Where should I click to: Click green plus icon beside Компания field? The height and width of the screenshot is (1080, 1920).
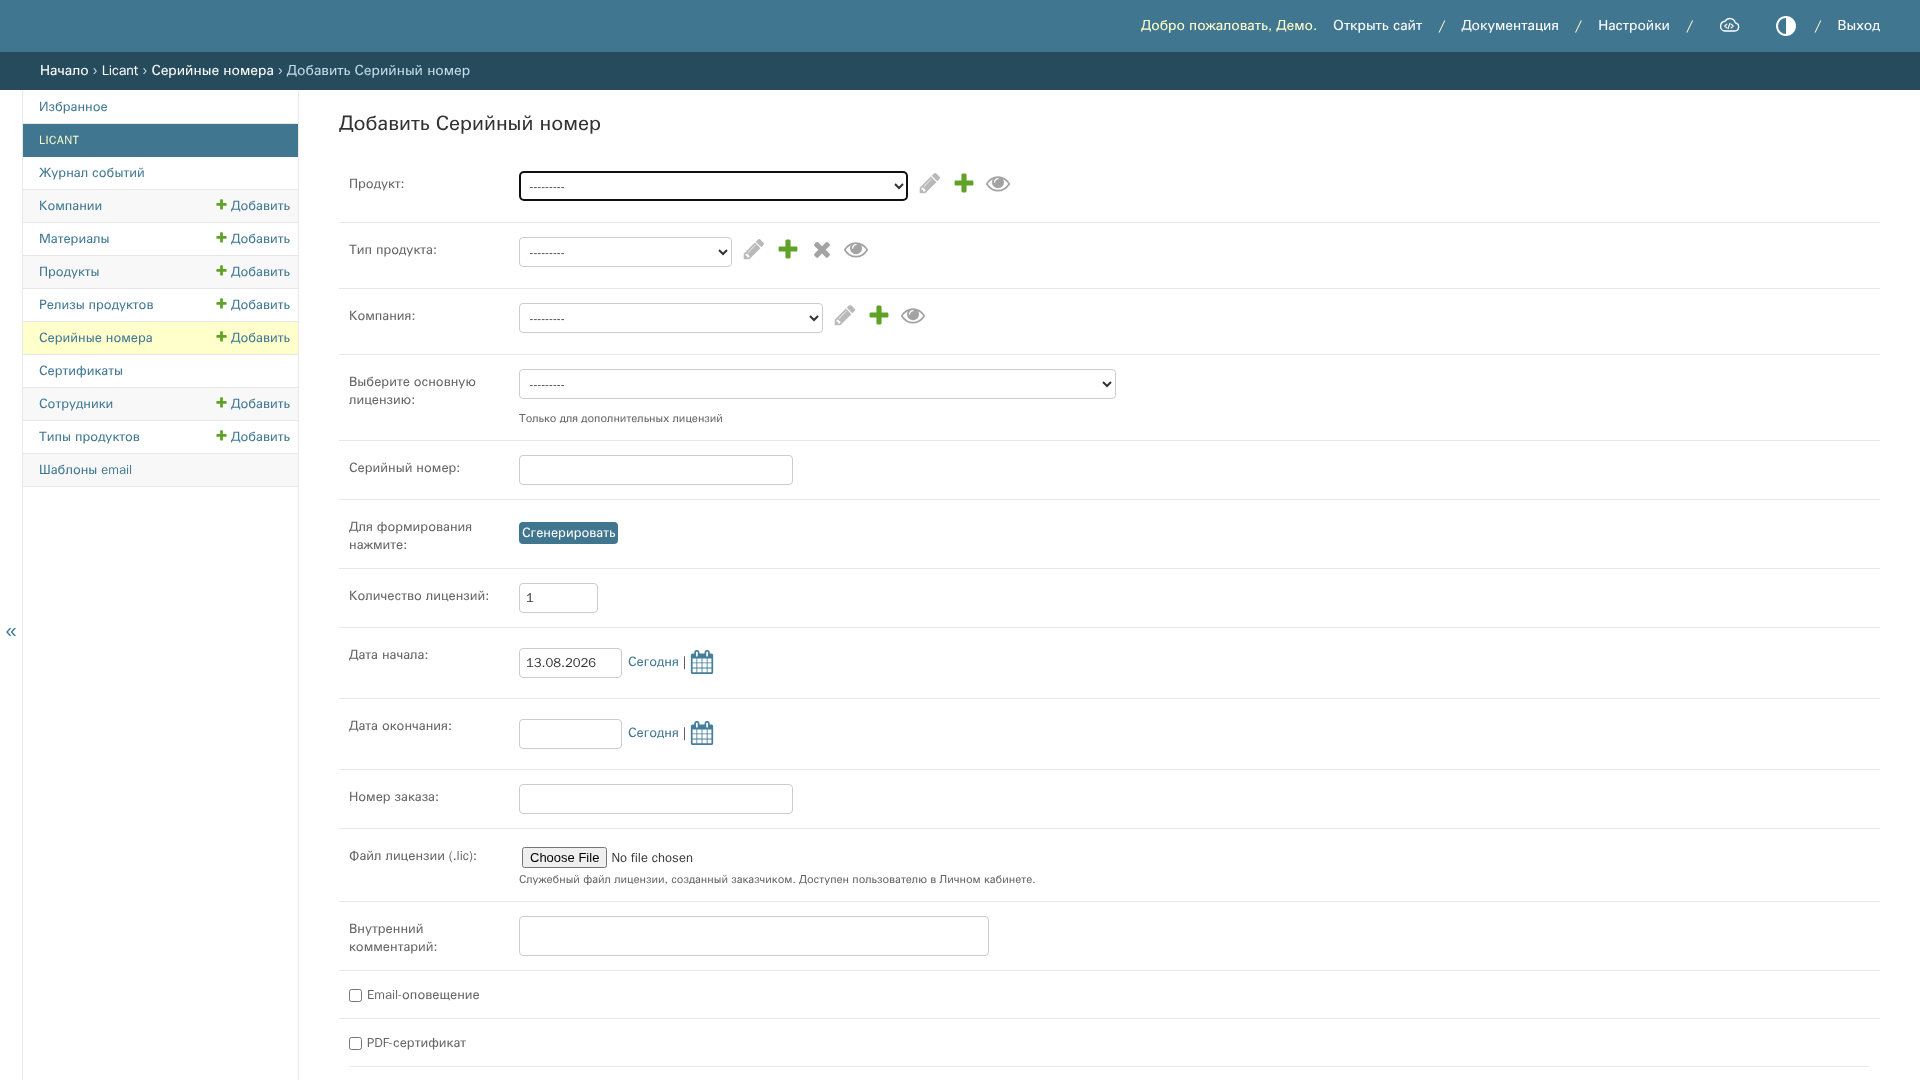(x=879, y=316)
